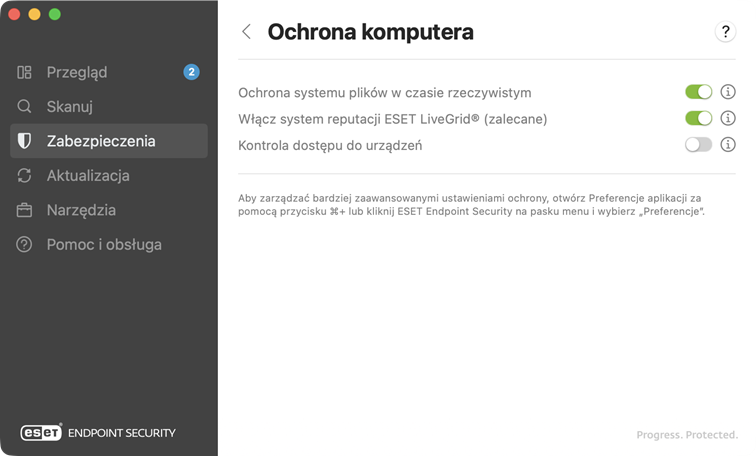Open the help question mark button

(725, 32)
